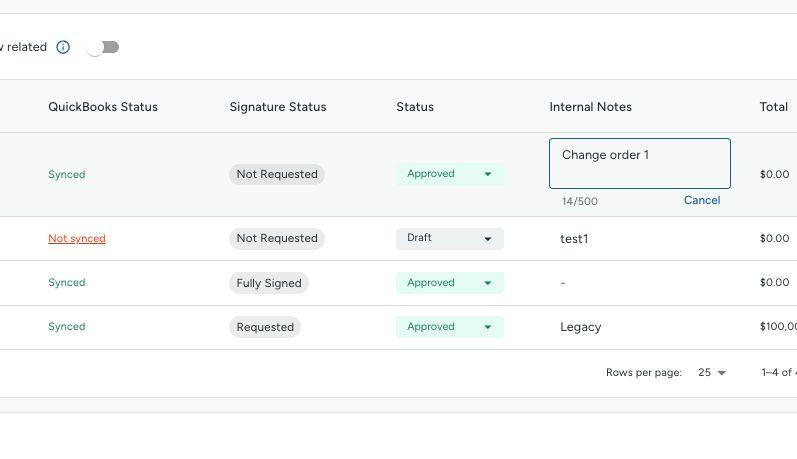The width and height of the screenshot is (797, 459).
Task: Click the Internal Notes column header
Action: [x=590, y=107]
